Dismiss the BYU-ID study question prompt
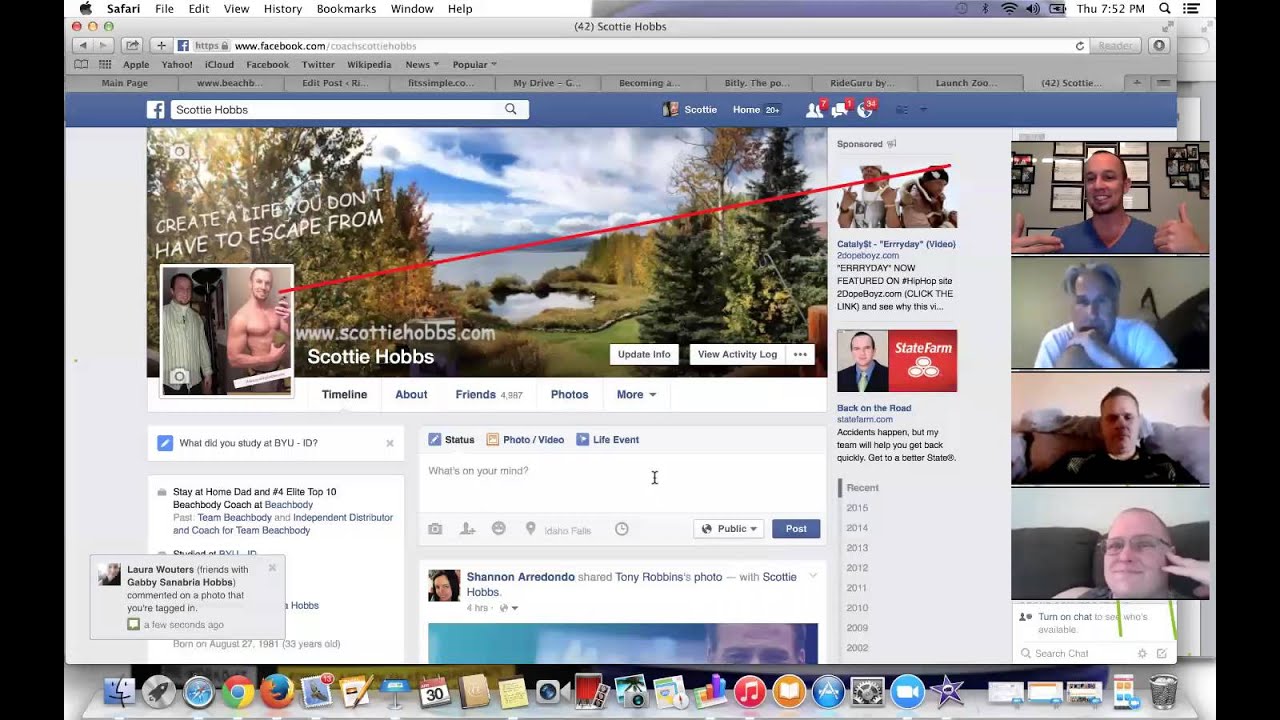The width and height of the screenshot is (1280, 720). [390, 443]
